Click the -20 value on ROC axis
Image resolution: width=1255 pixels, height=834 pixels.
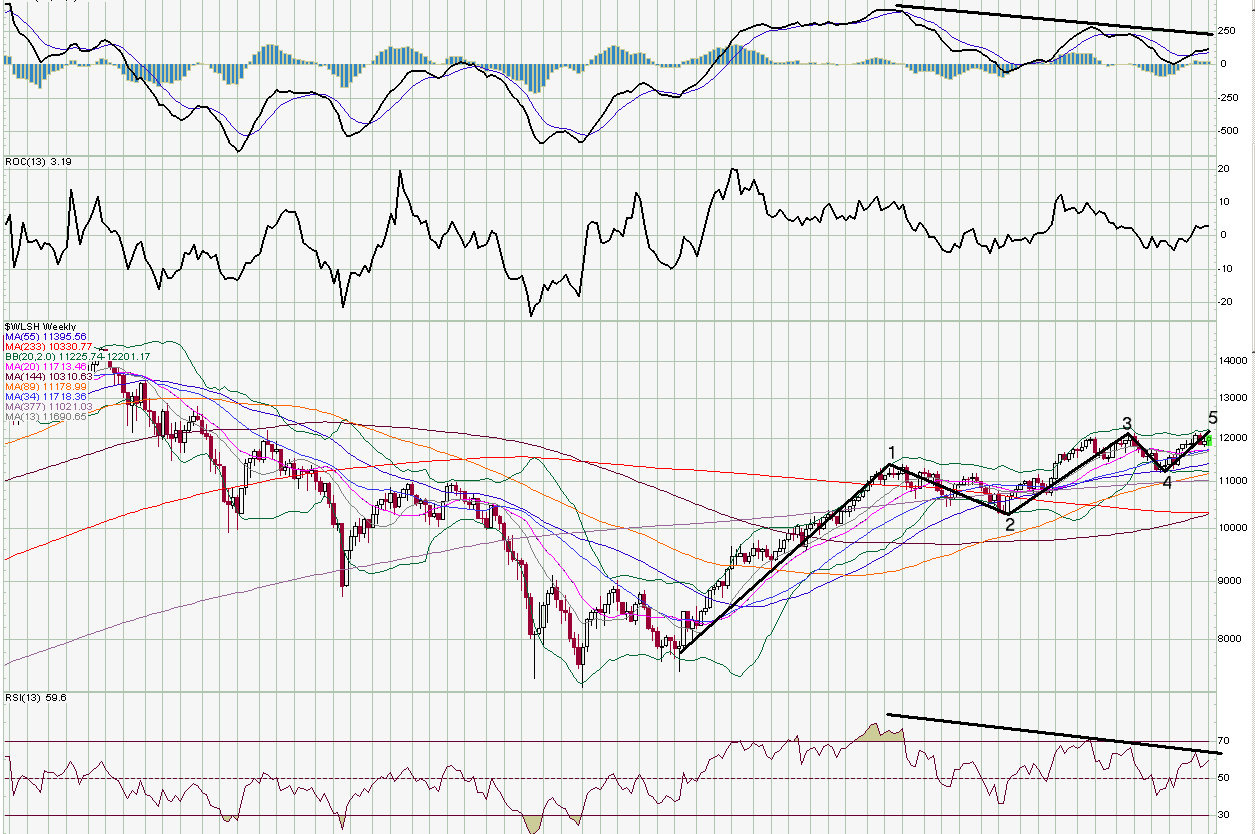[1224, 302]
